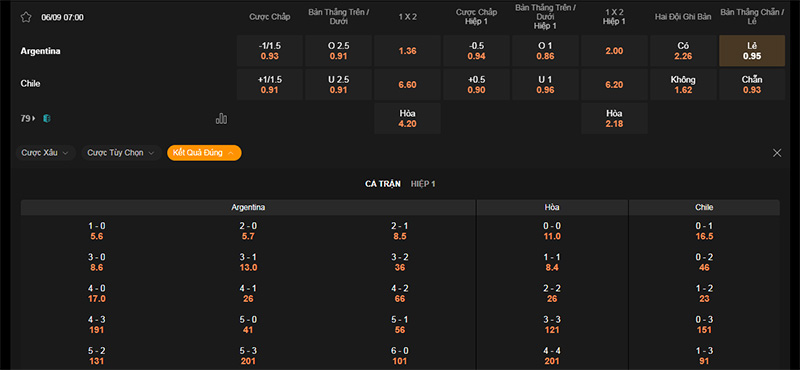Choose draw score 1 - 1 at 8.4

tap(552, 262)
